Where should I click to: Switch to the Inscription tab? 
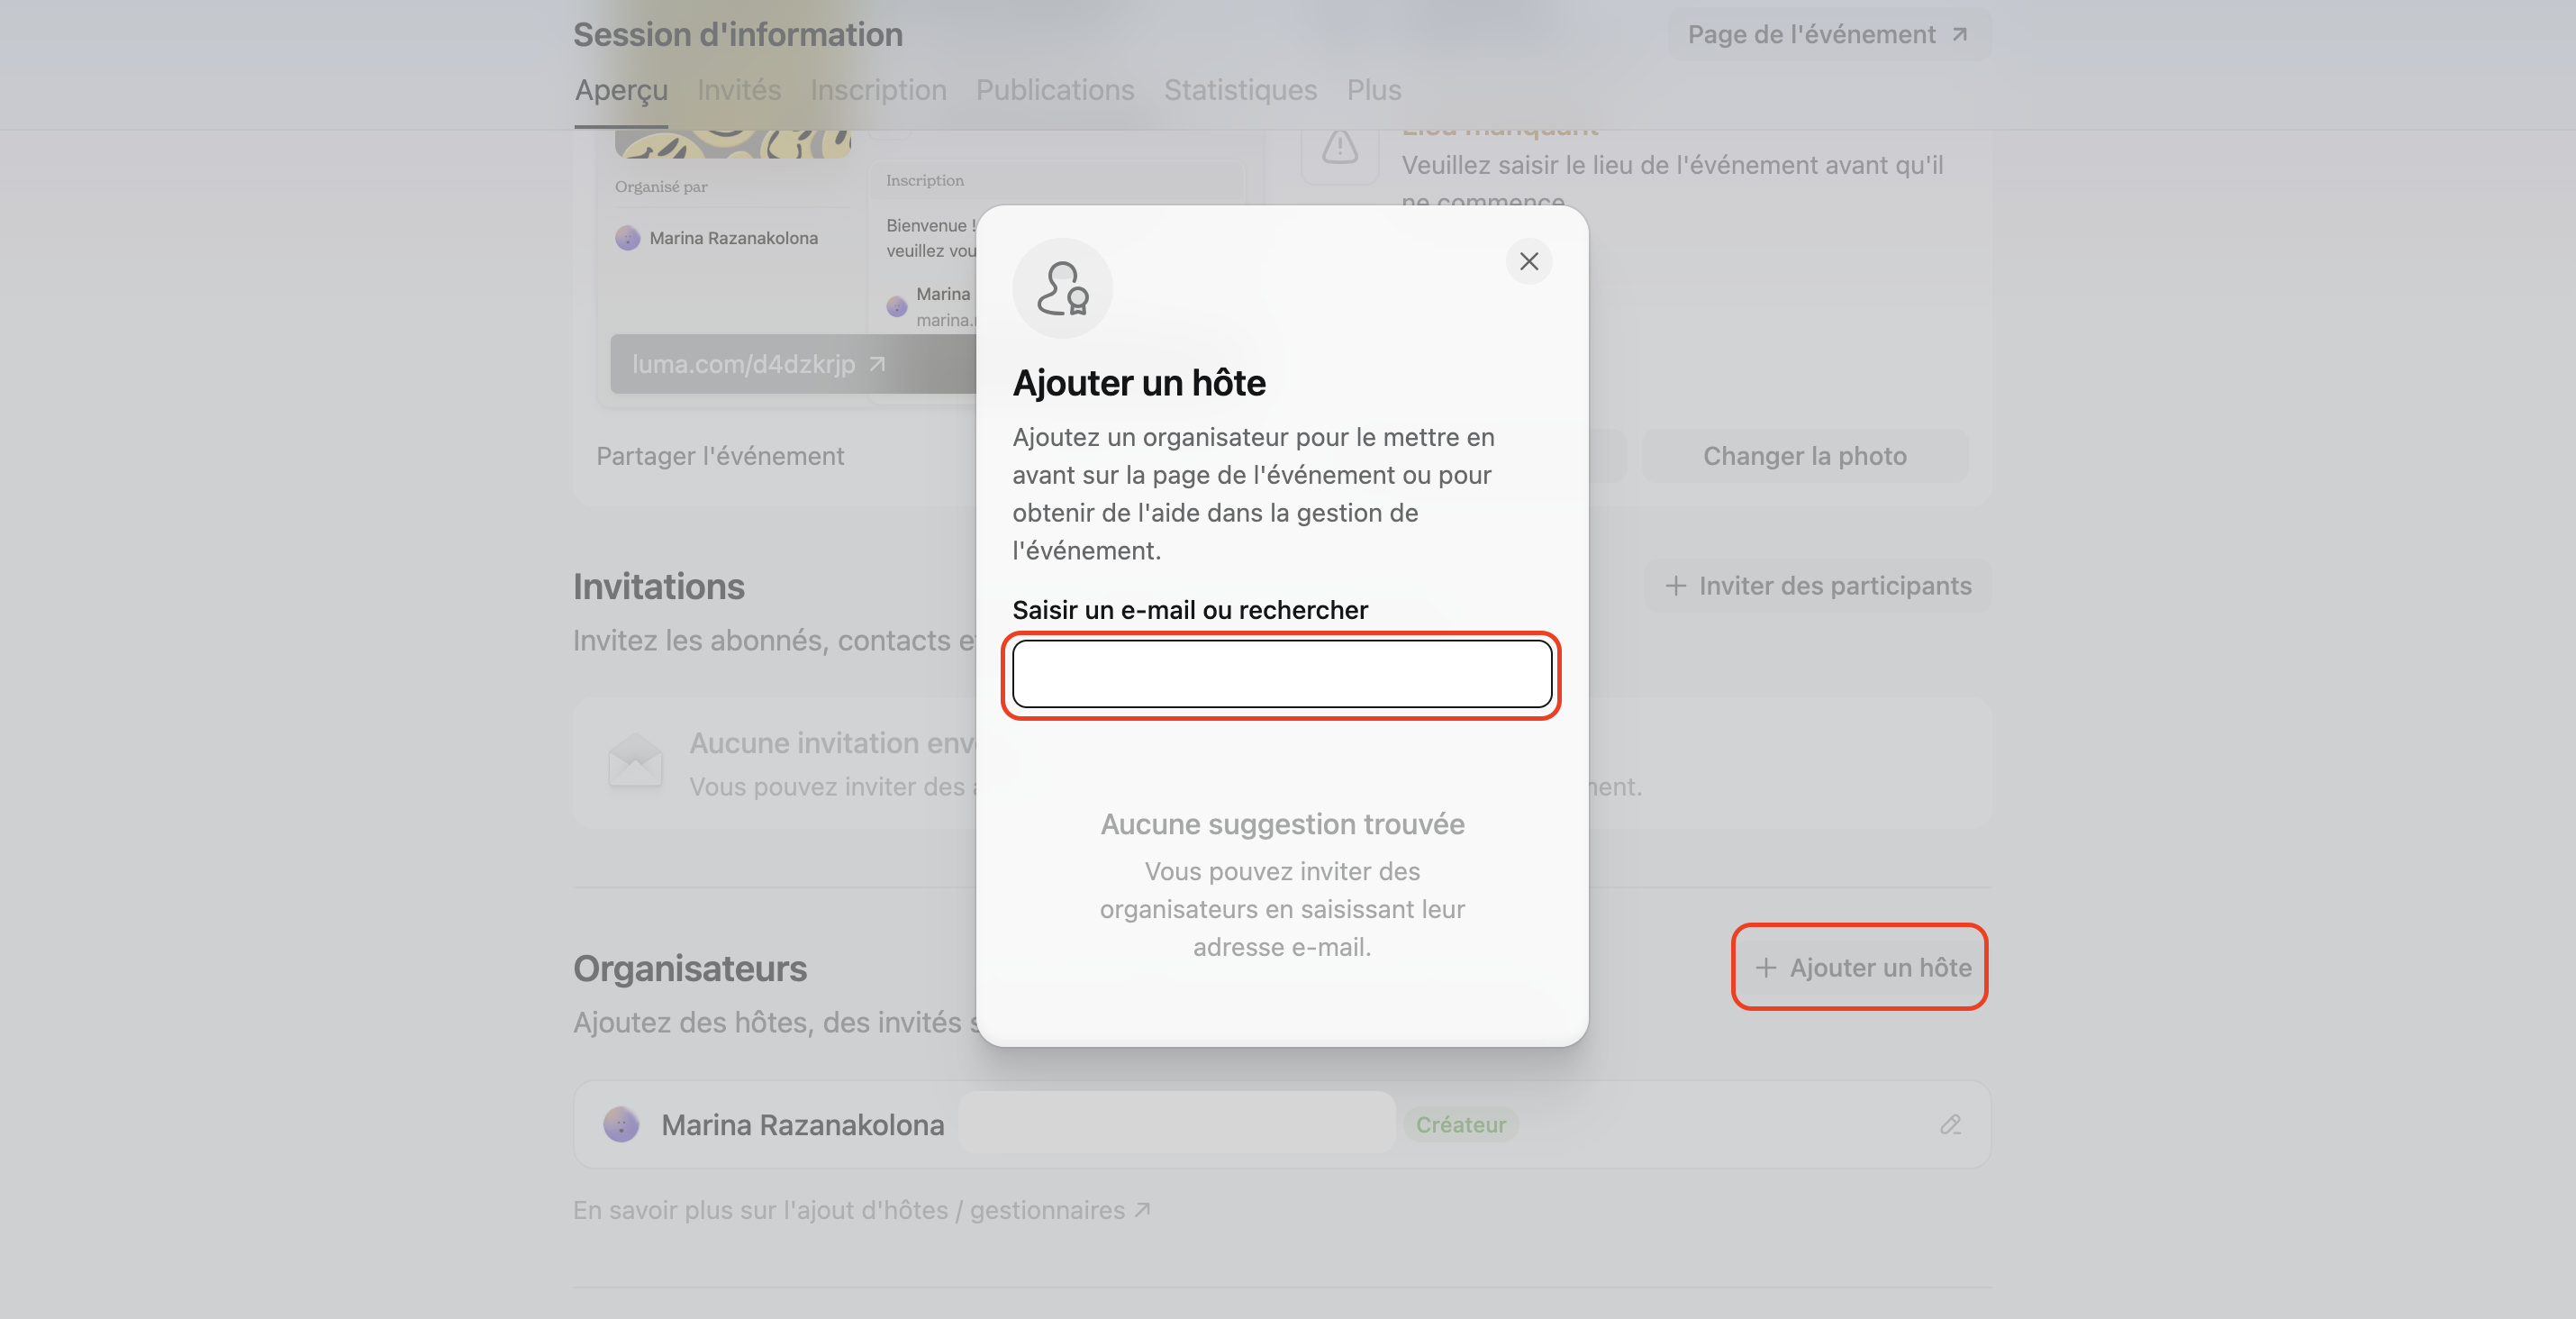(877, 90)
